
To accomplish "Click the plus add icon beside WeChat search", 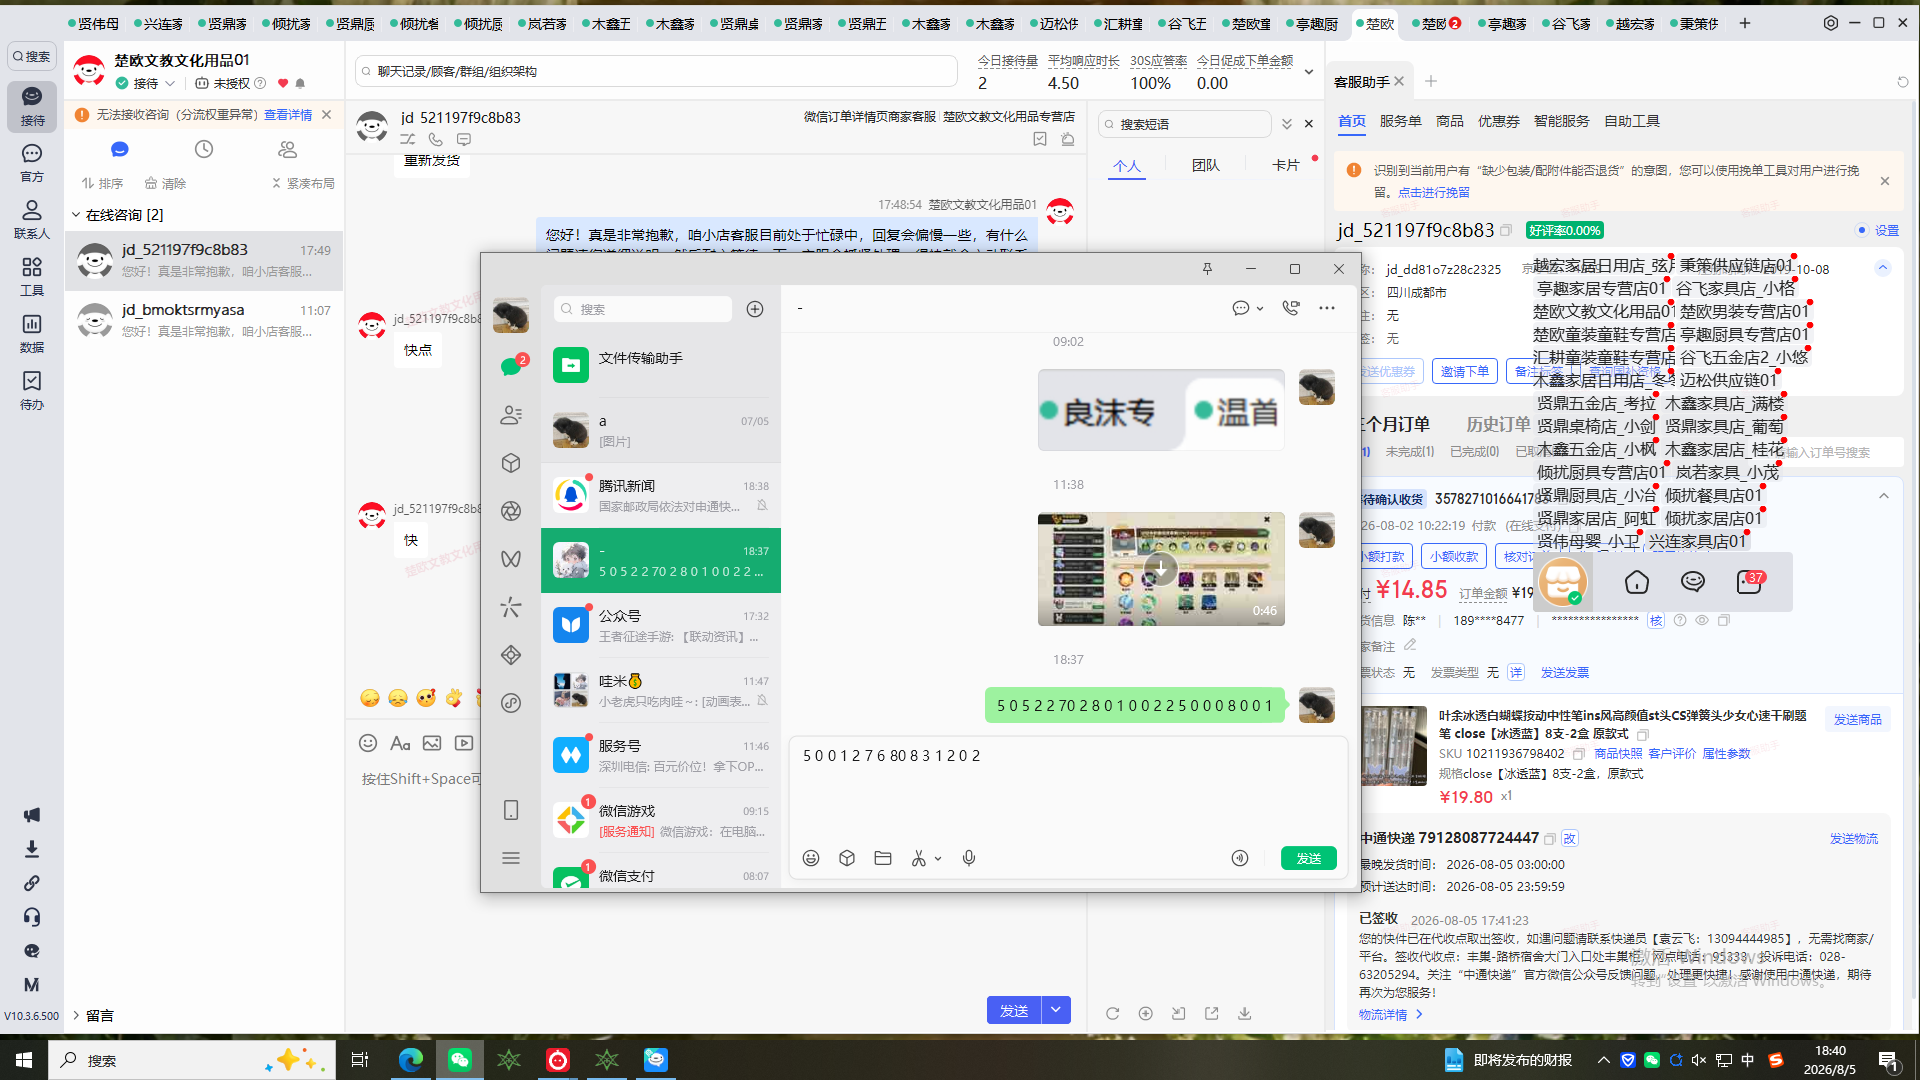I will click(x=755, y=309).
